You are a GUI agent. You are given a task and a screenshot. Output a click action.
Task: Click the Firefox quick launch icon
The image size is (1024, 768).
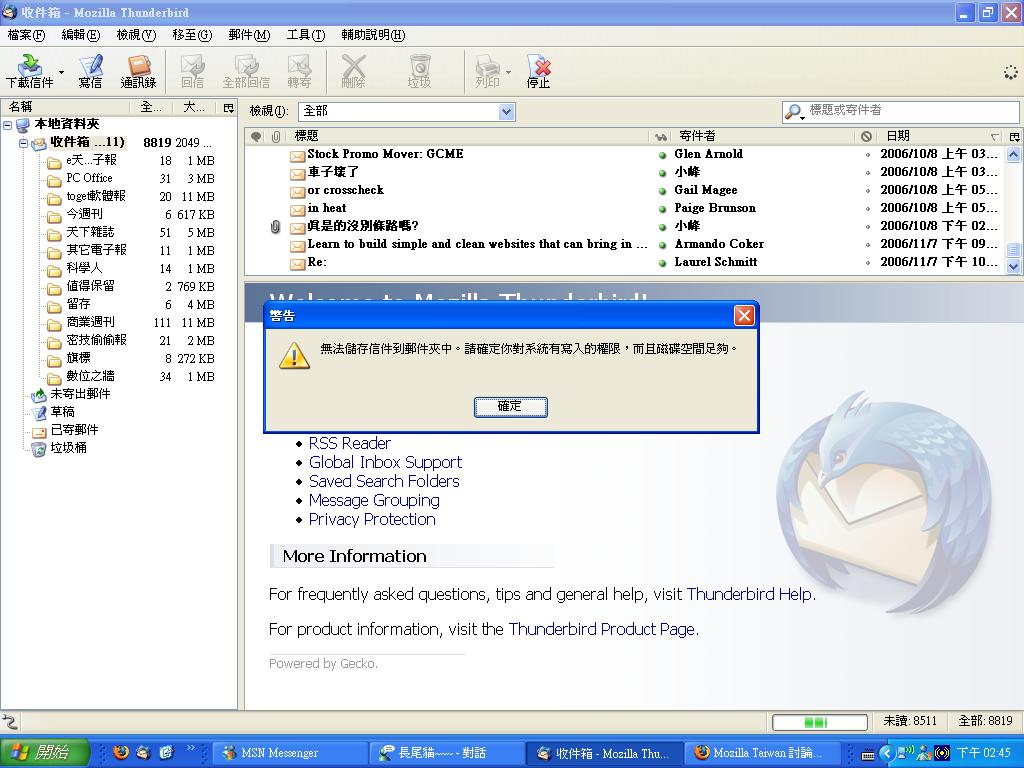tap(121, 752)
